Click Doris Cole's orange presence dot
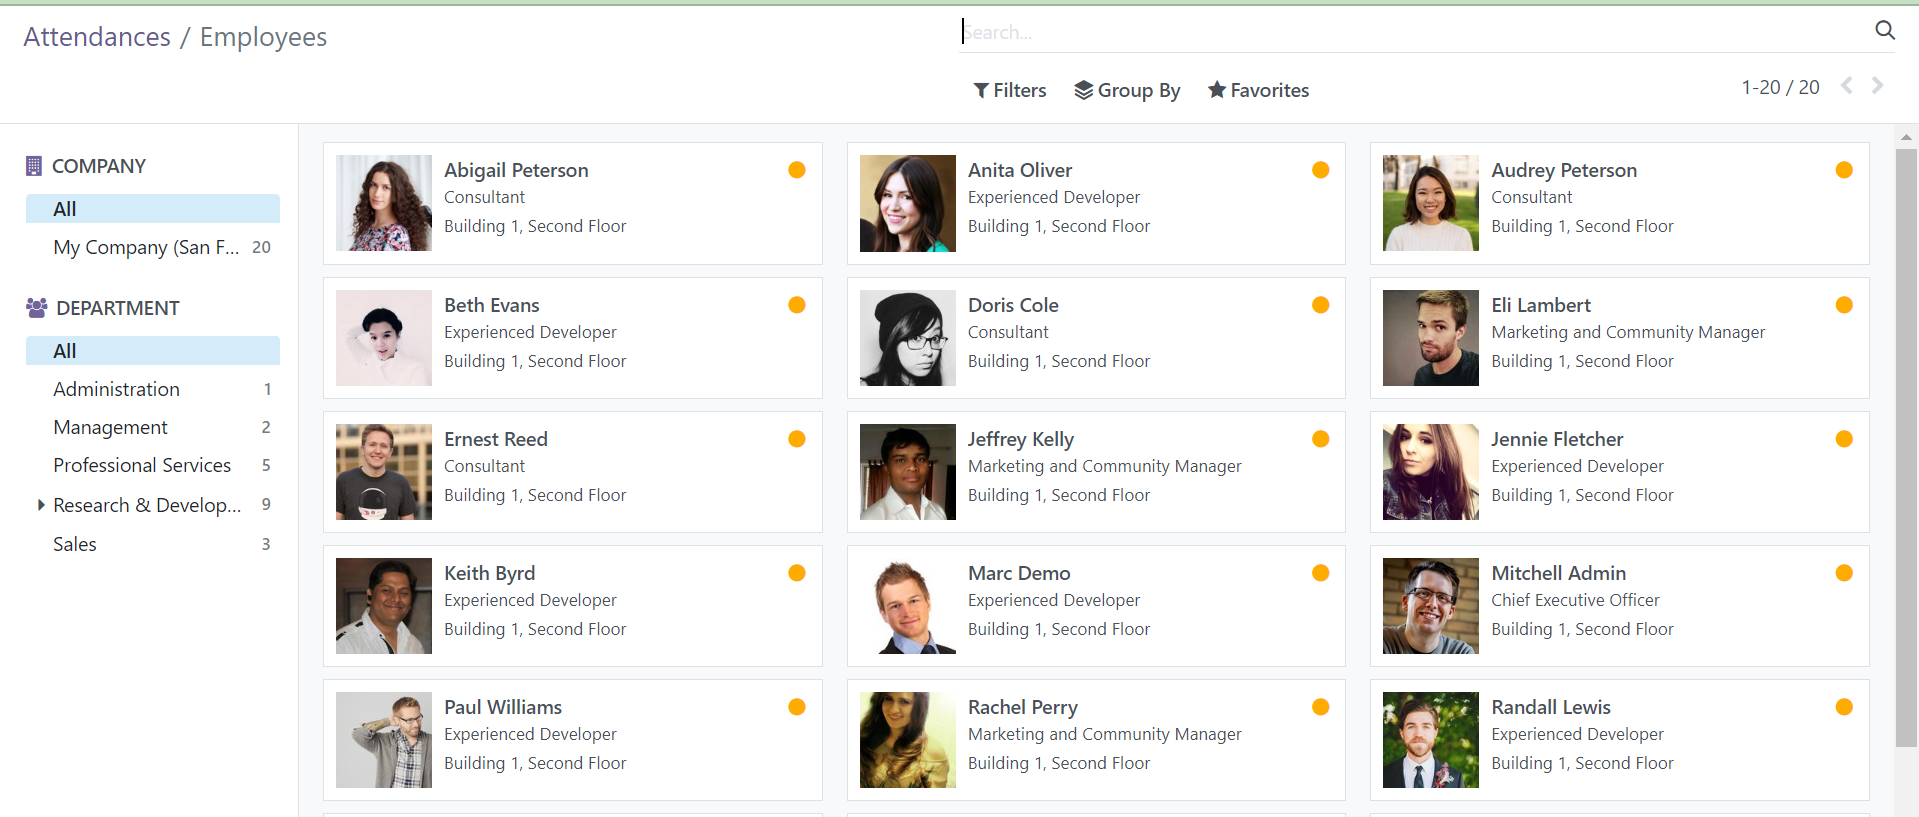Viewport: 1919px width, 817px height. (x=1320, y=305)
